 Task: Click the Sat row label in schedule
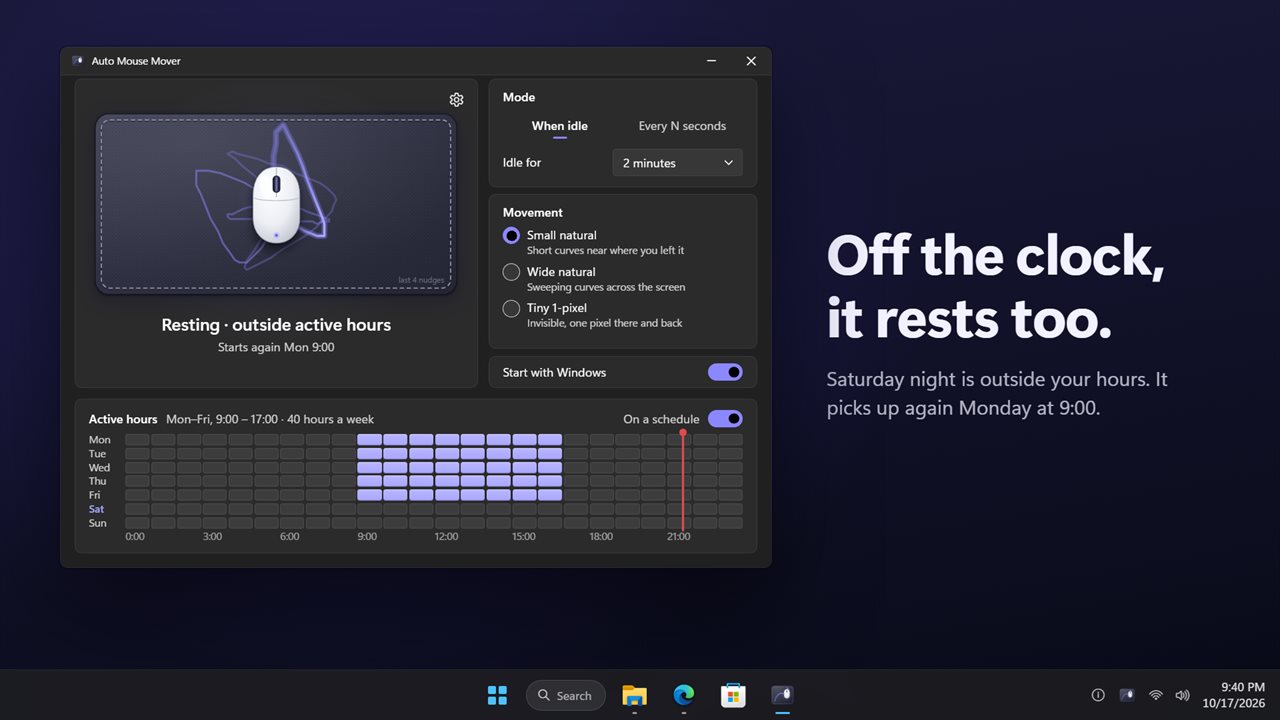(96, 509)
